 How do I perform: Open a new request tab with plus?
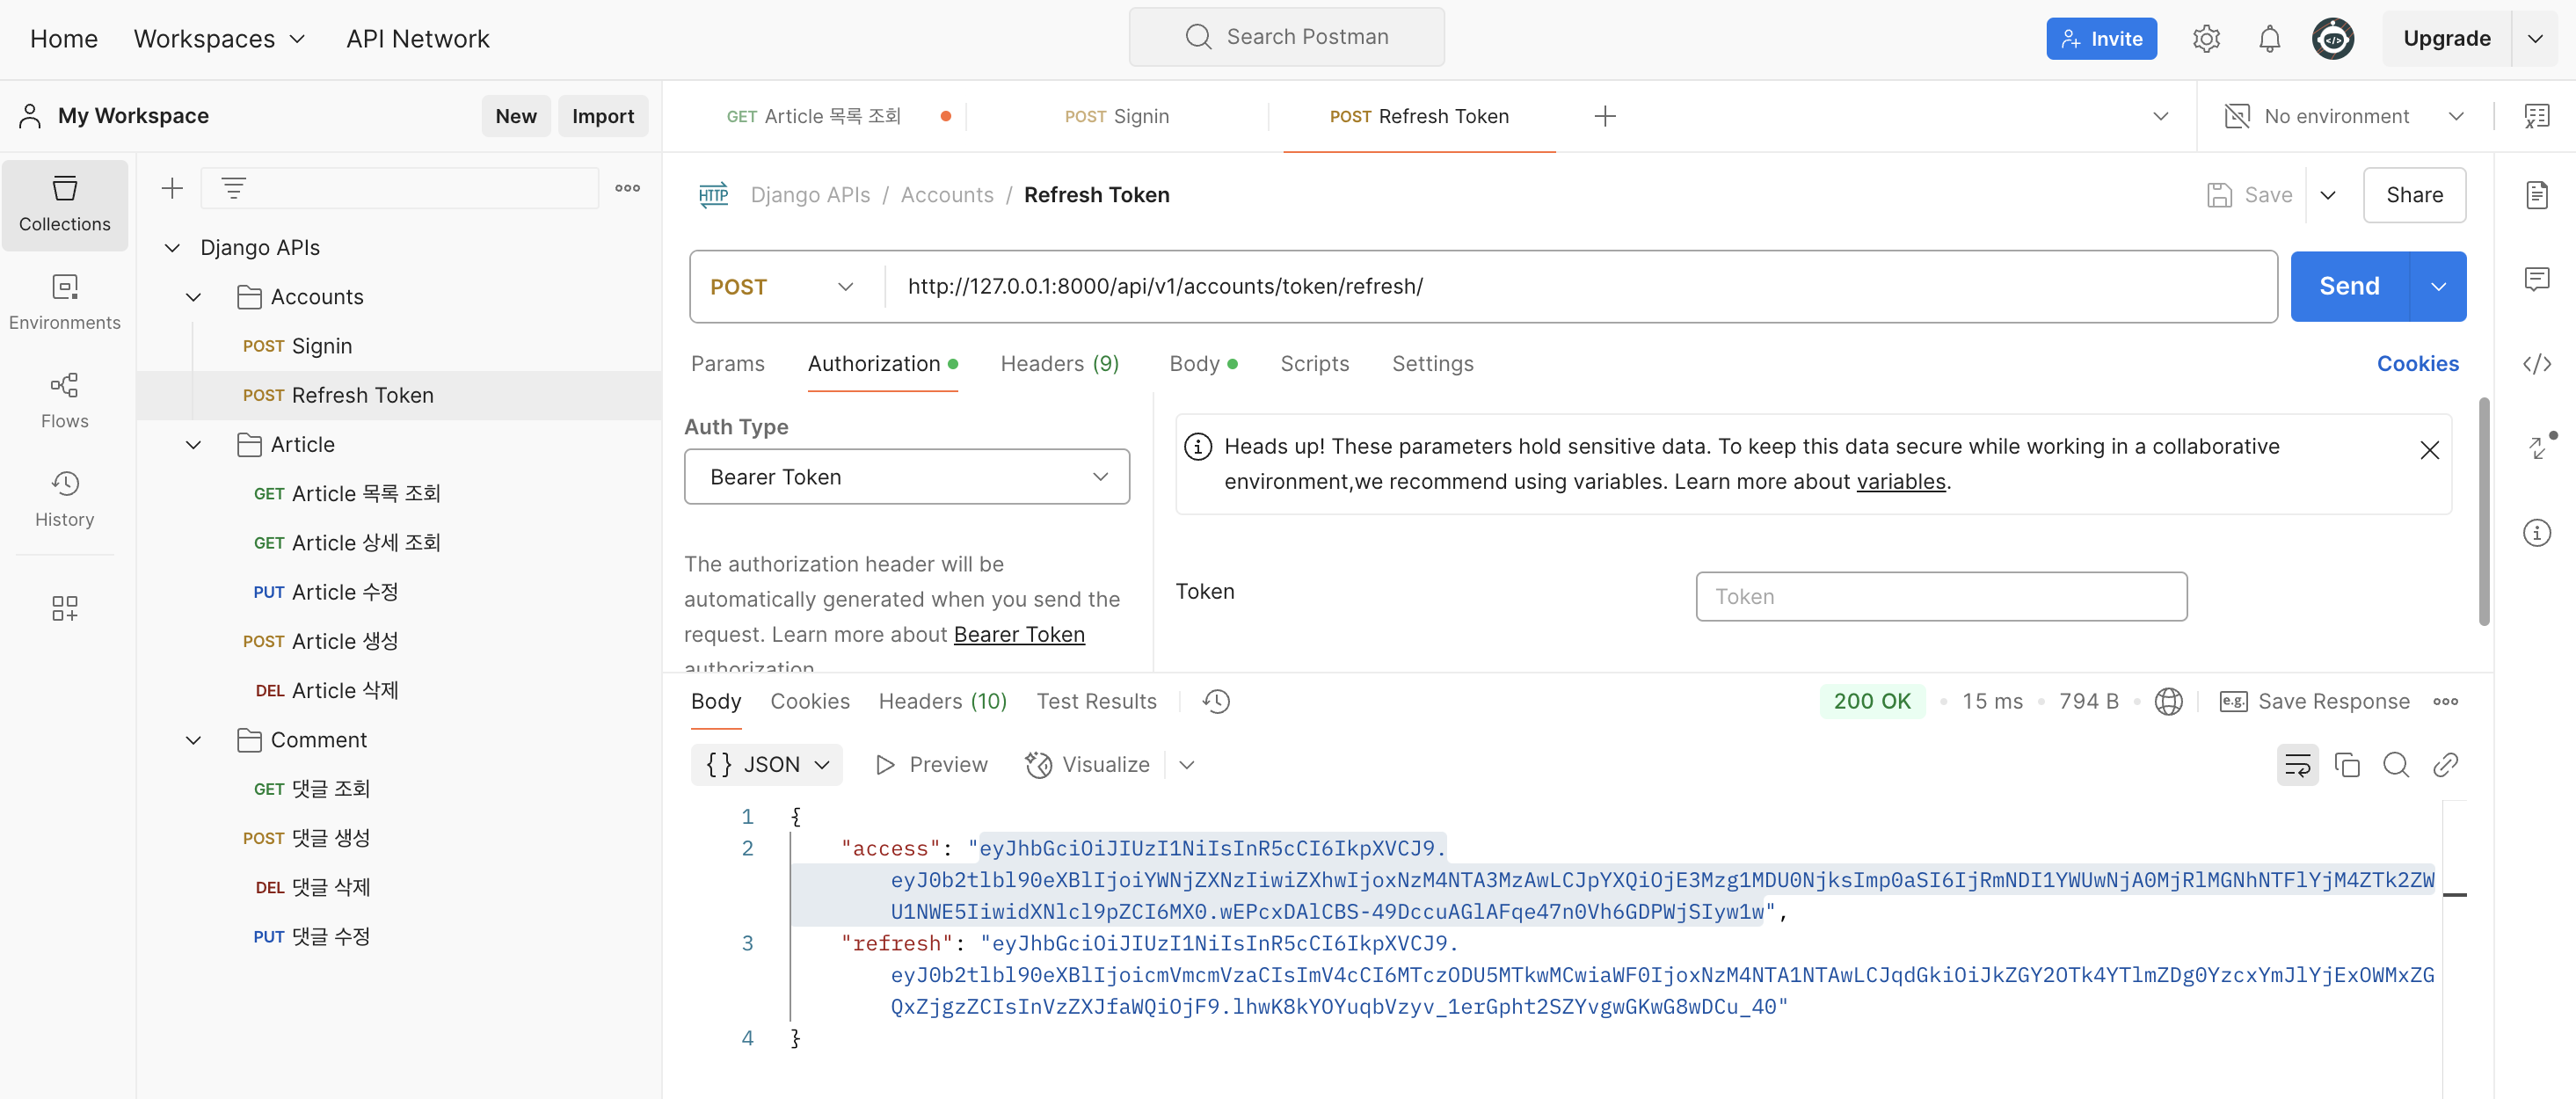click(x=1605, y=116)
